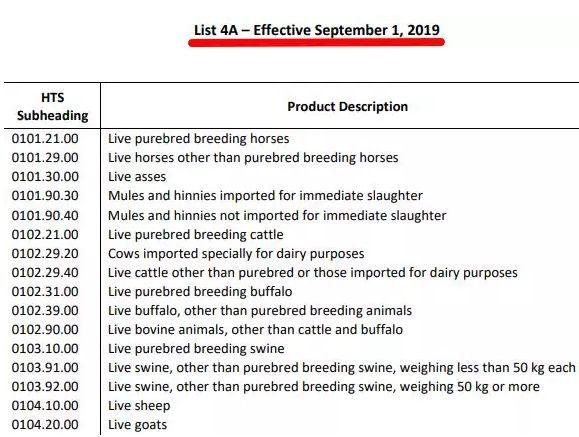The height and width of the screenshot is (437, 579).
Task: Select HTS code 0101.29.00
Action: coord(45,158)
